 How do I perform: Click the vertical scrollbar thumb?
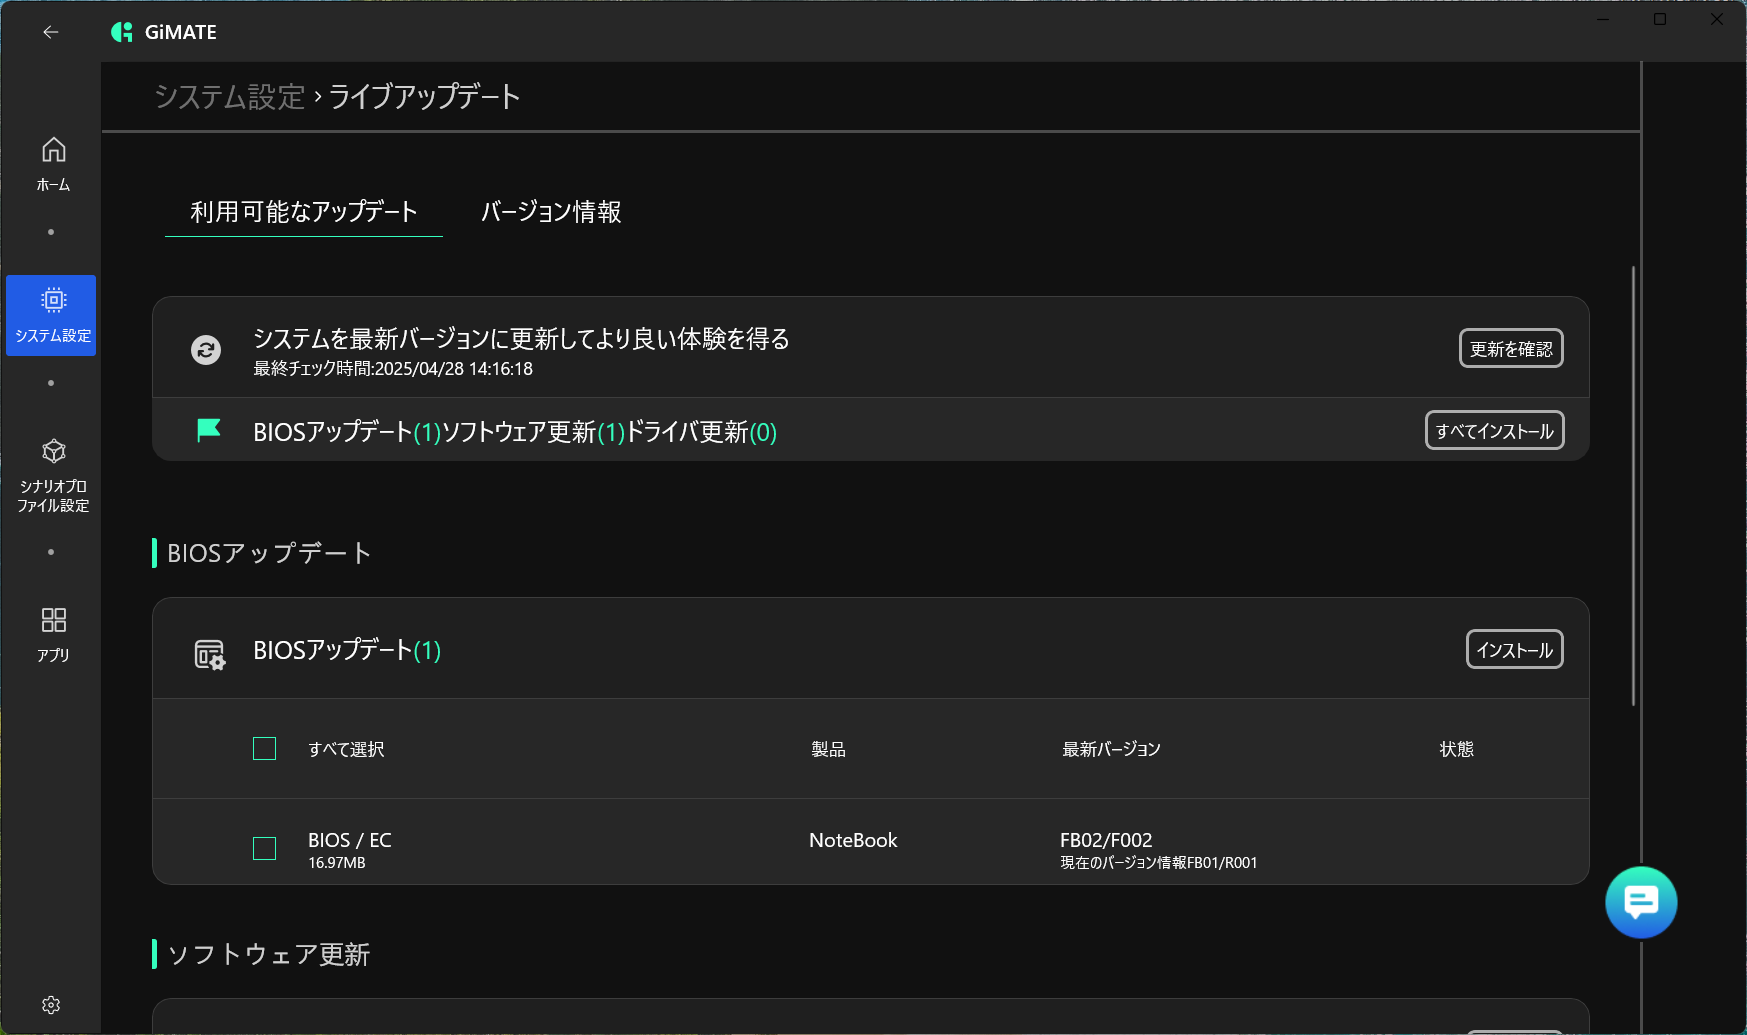tap(1634, 485)
